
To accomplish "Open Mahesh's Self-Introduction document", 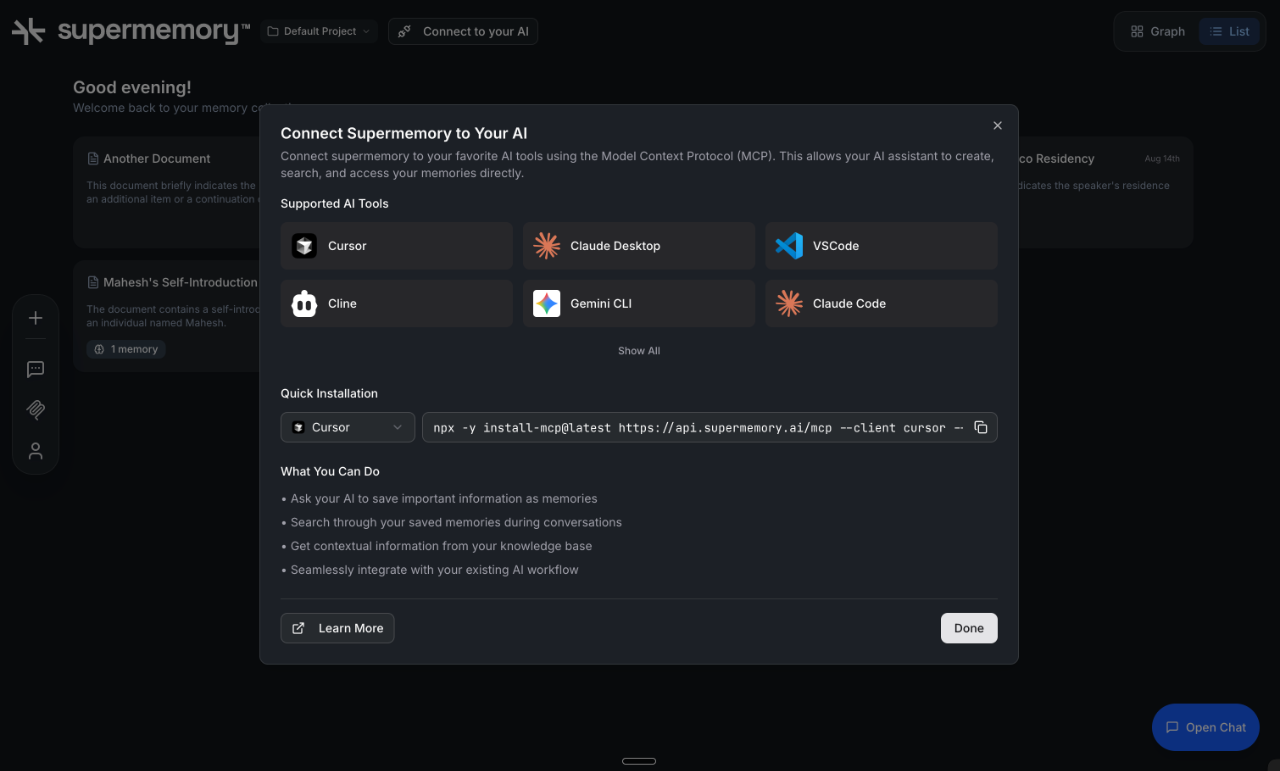I will (x=178, y=282).
